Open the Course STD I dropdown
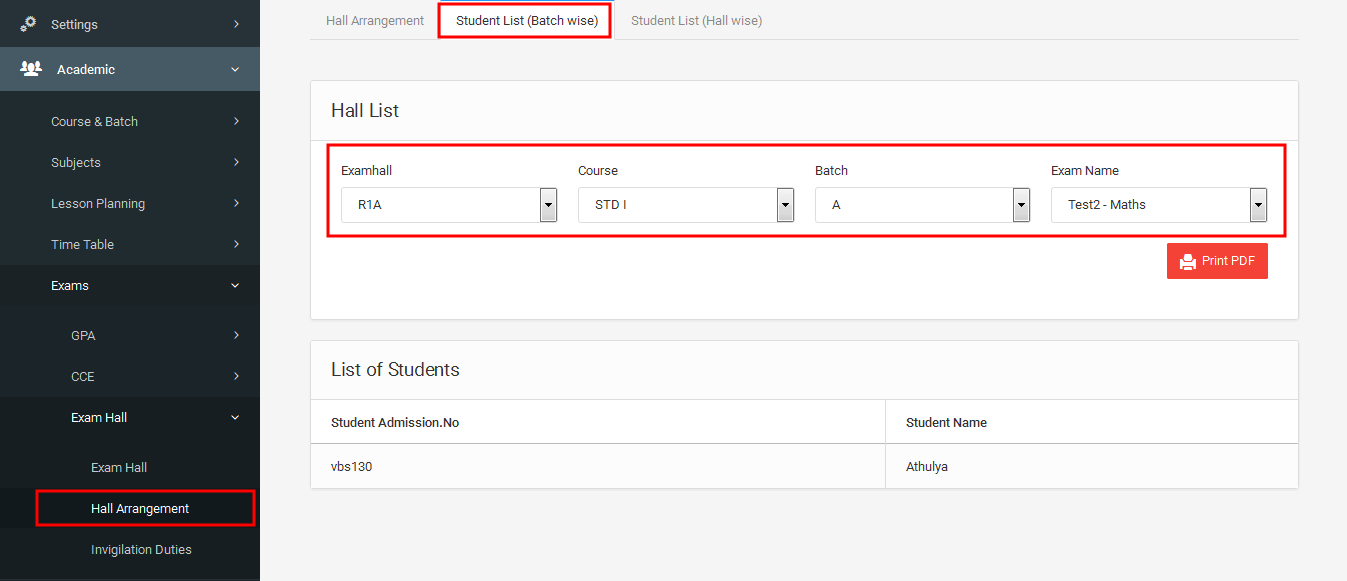 pyautogui.click(x=686, y=205)
